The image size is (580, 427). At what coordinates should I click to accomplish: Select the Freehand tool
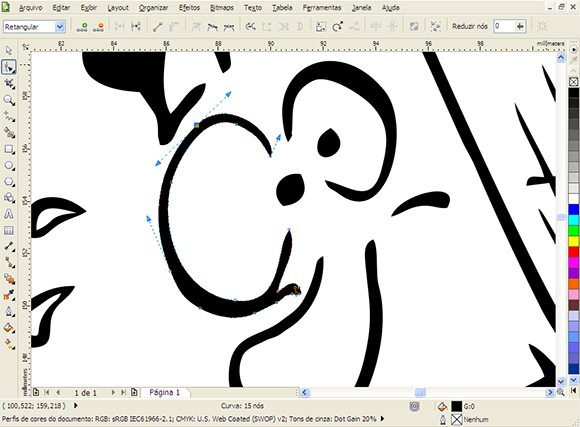(x=9, y=116)
